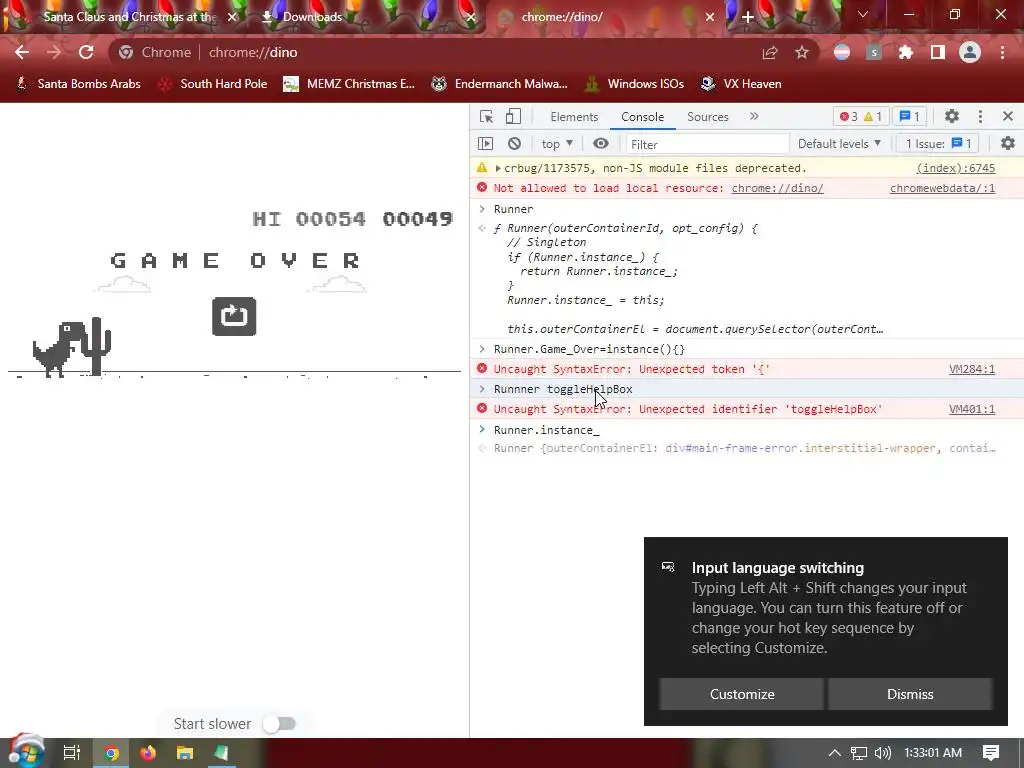The width and height of the screenshot is (1024, 768).
Task: Open the Action Center notifications
Action: [991, 753]
